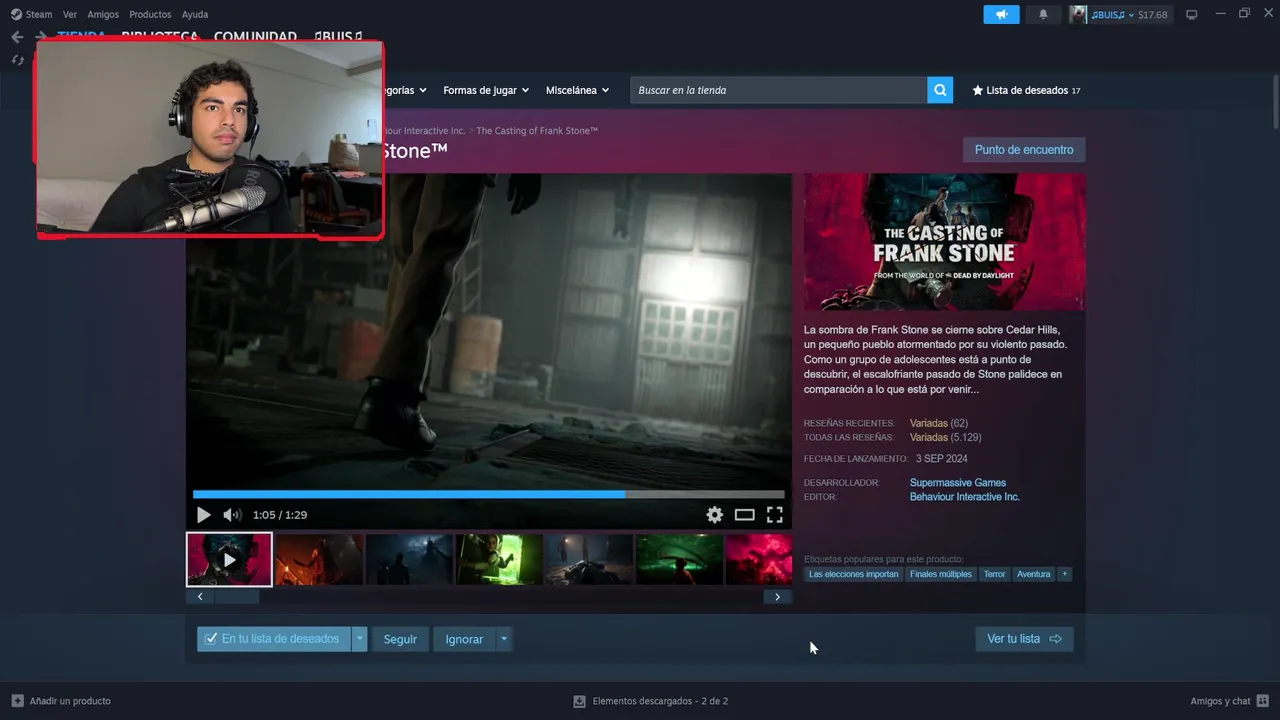
Task: Click the wishlist star icon
Action: 977,90
